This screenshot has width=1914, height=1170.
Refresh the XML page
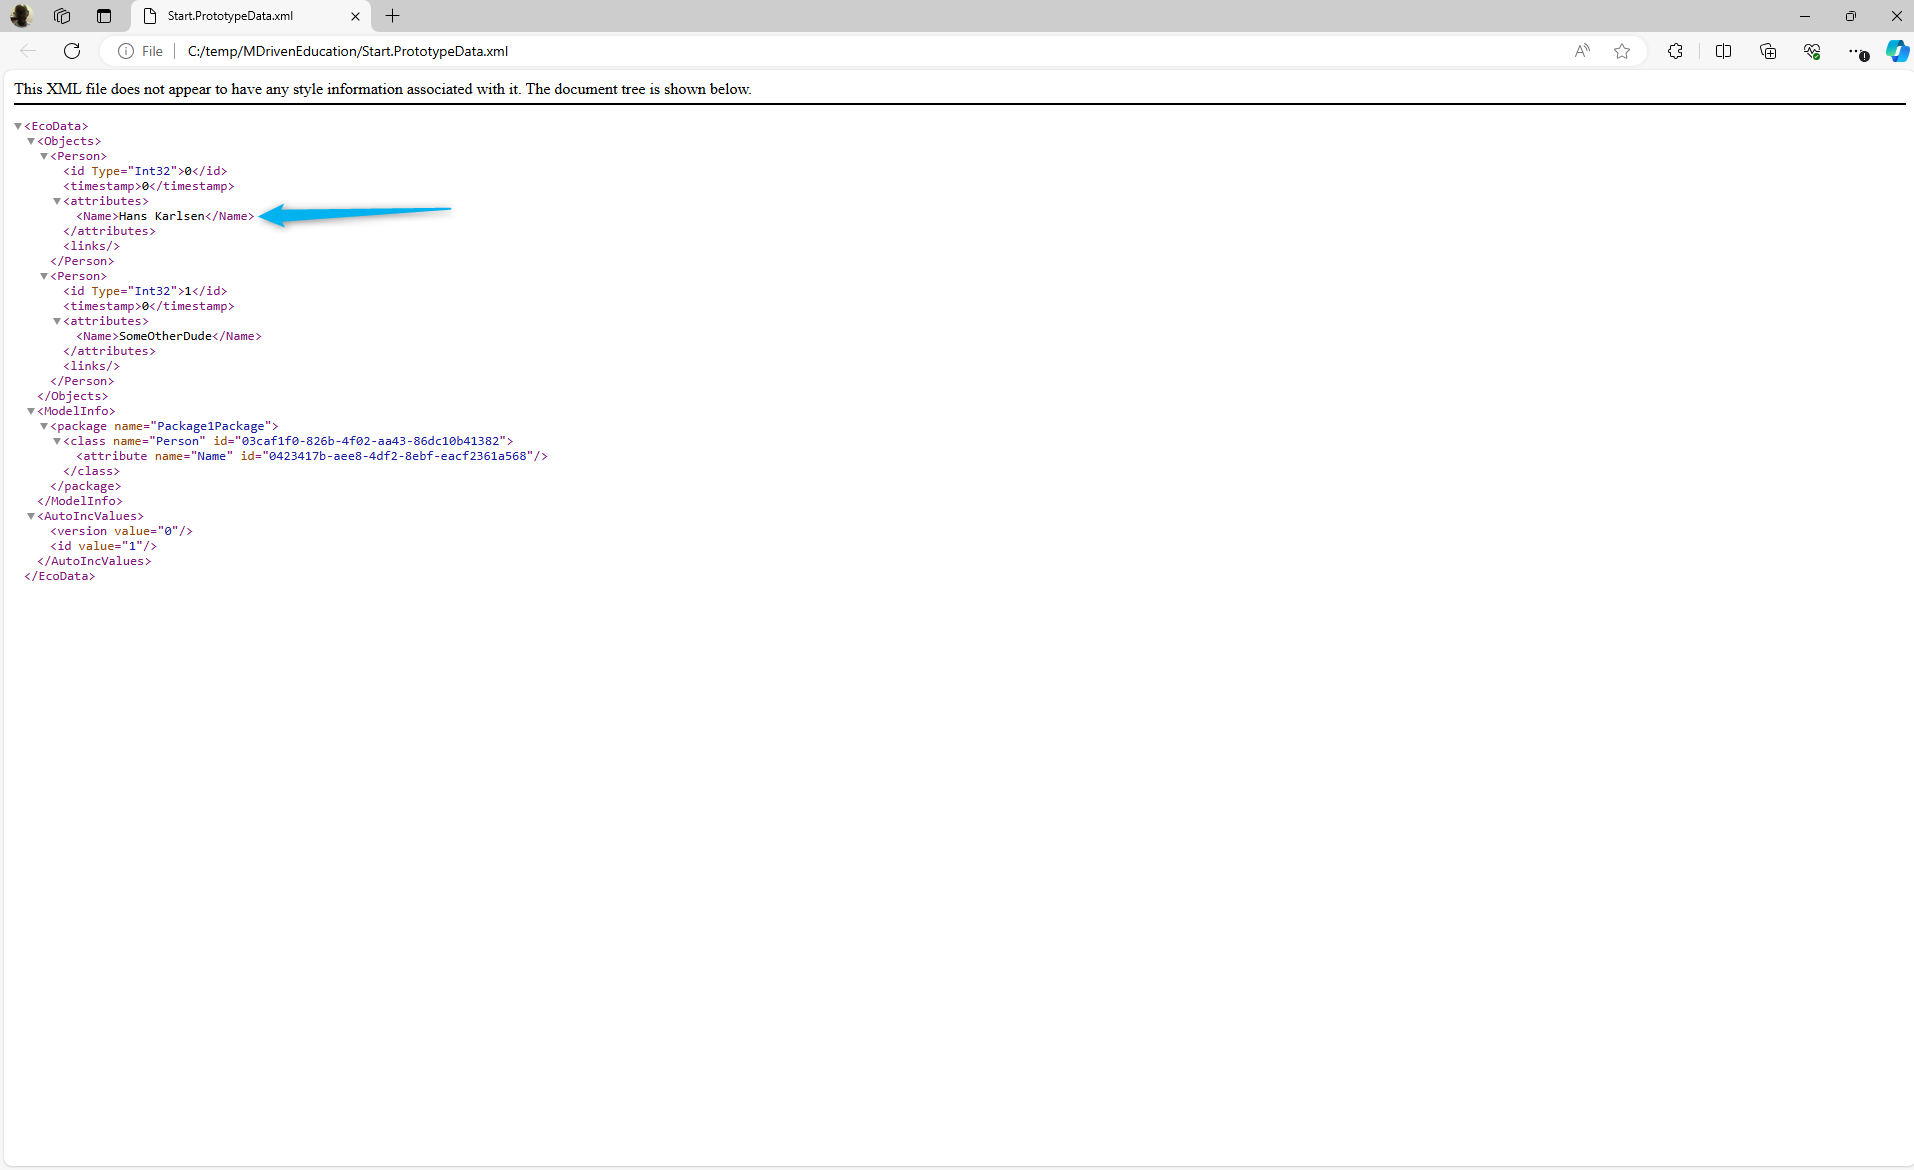tap(72, 51)
